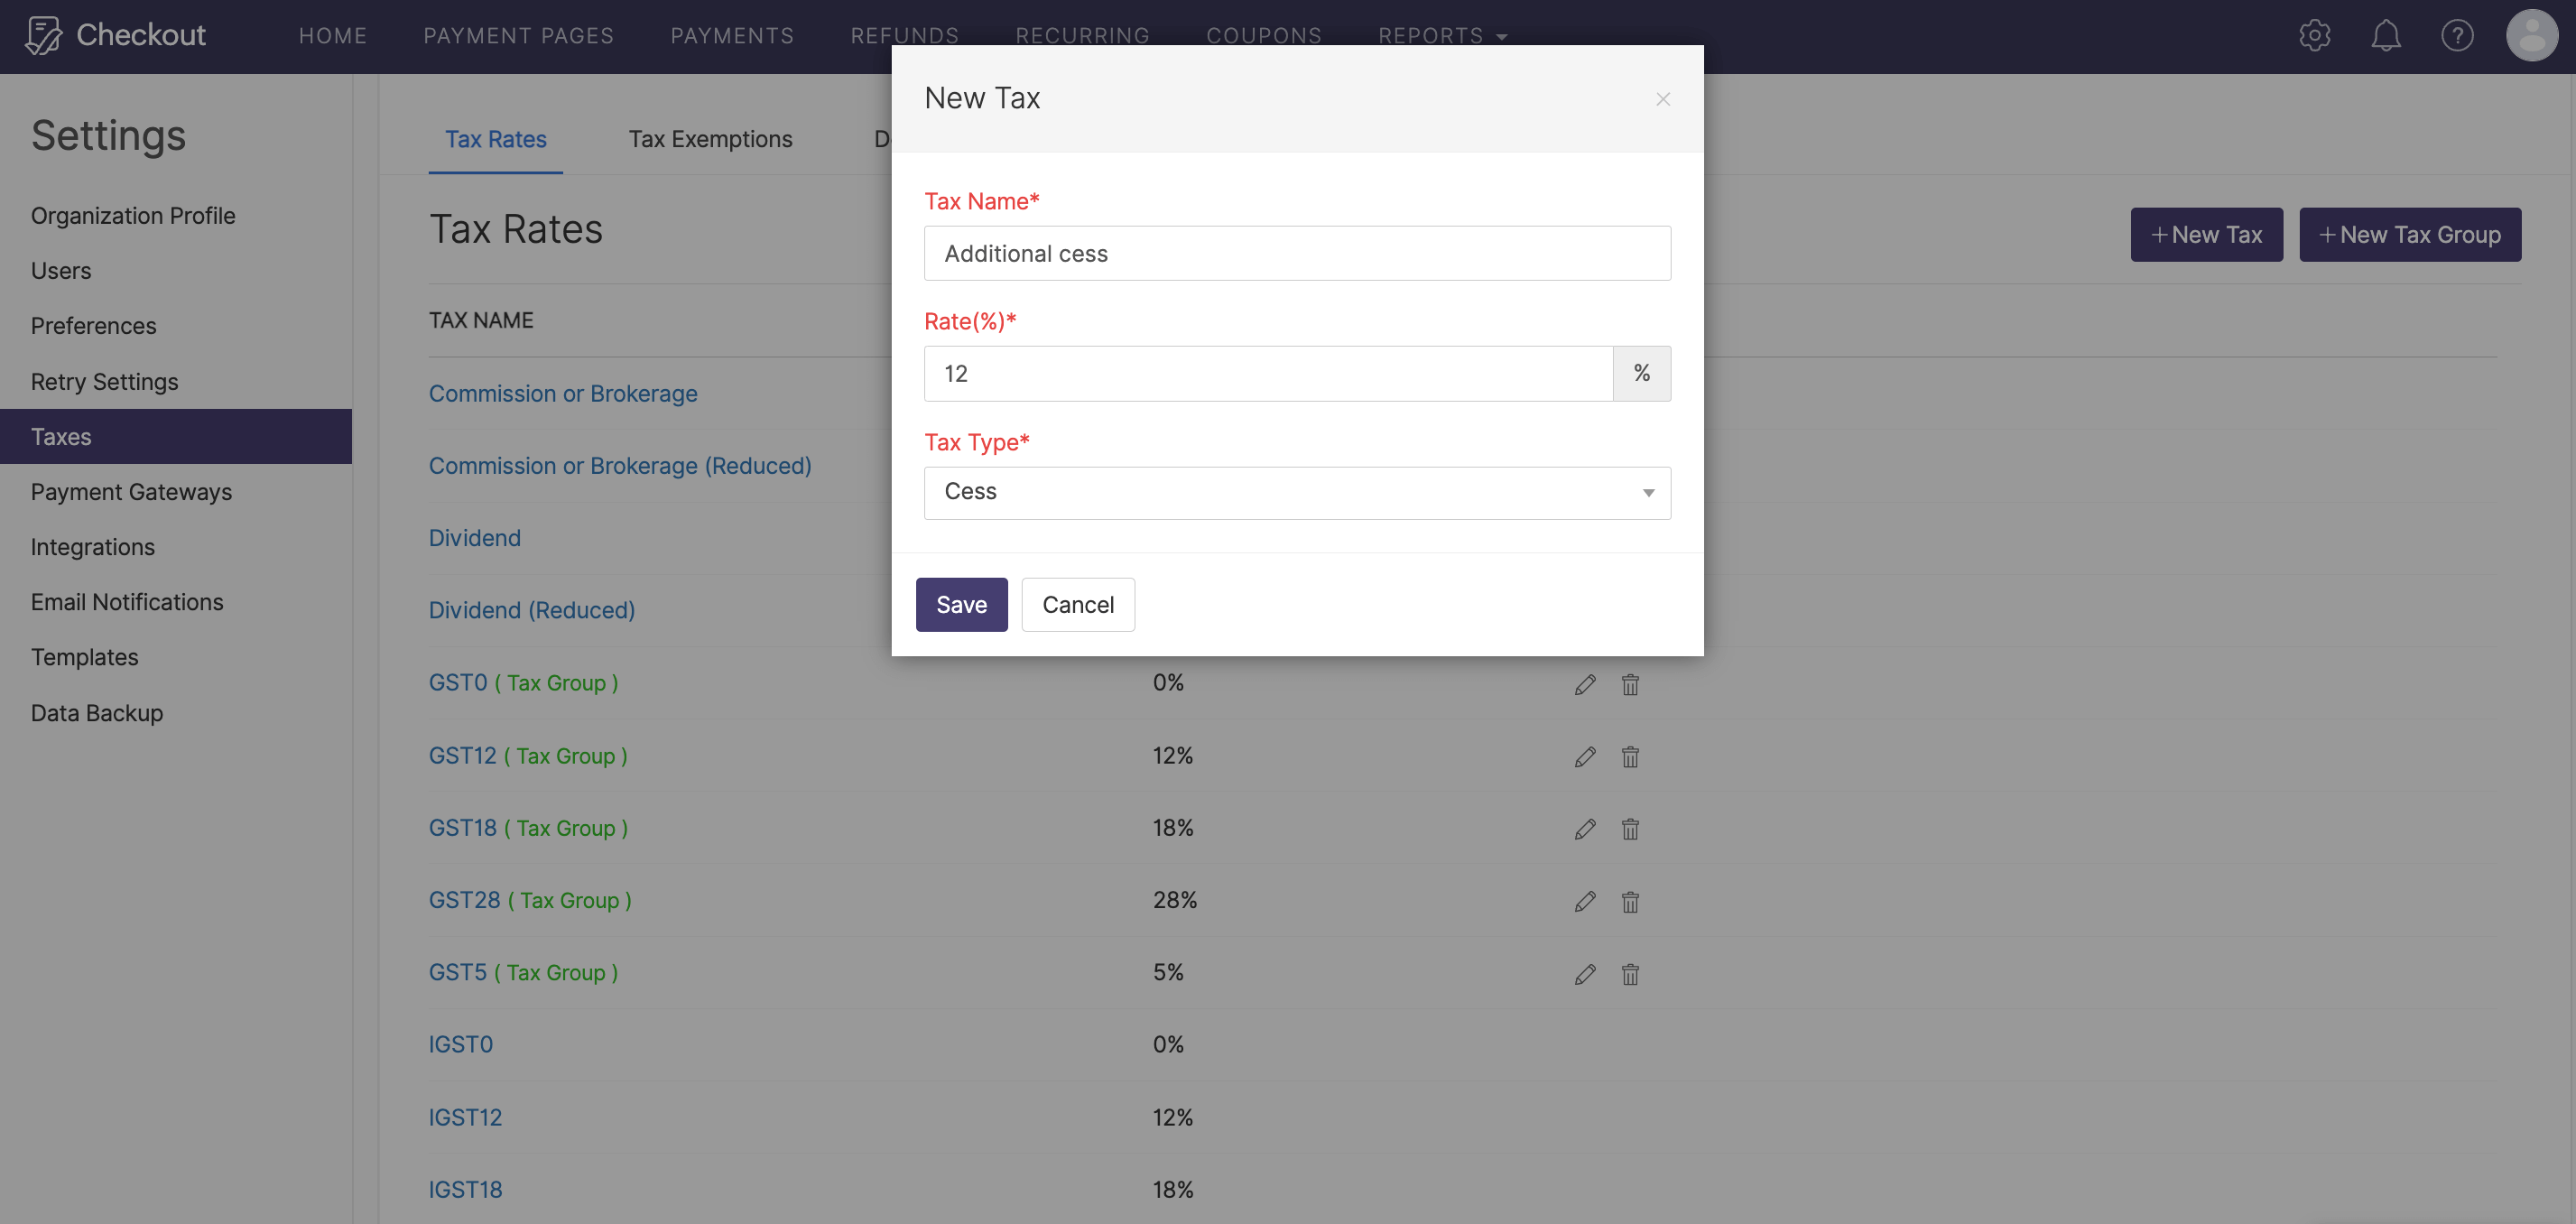2576x1224 pixels.
Task: Click the delete trash icon for GST18
Action: (1628, 828)
